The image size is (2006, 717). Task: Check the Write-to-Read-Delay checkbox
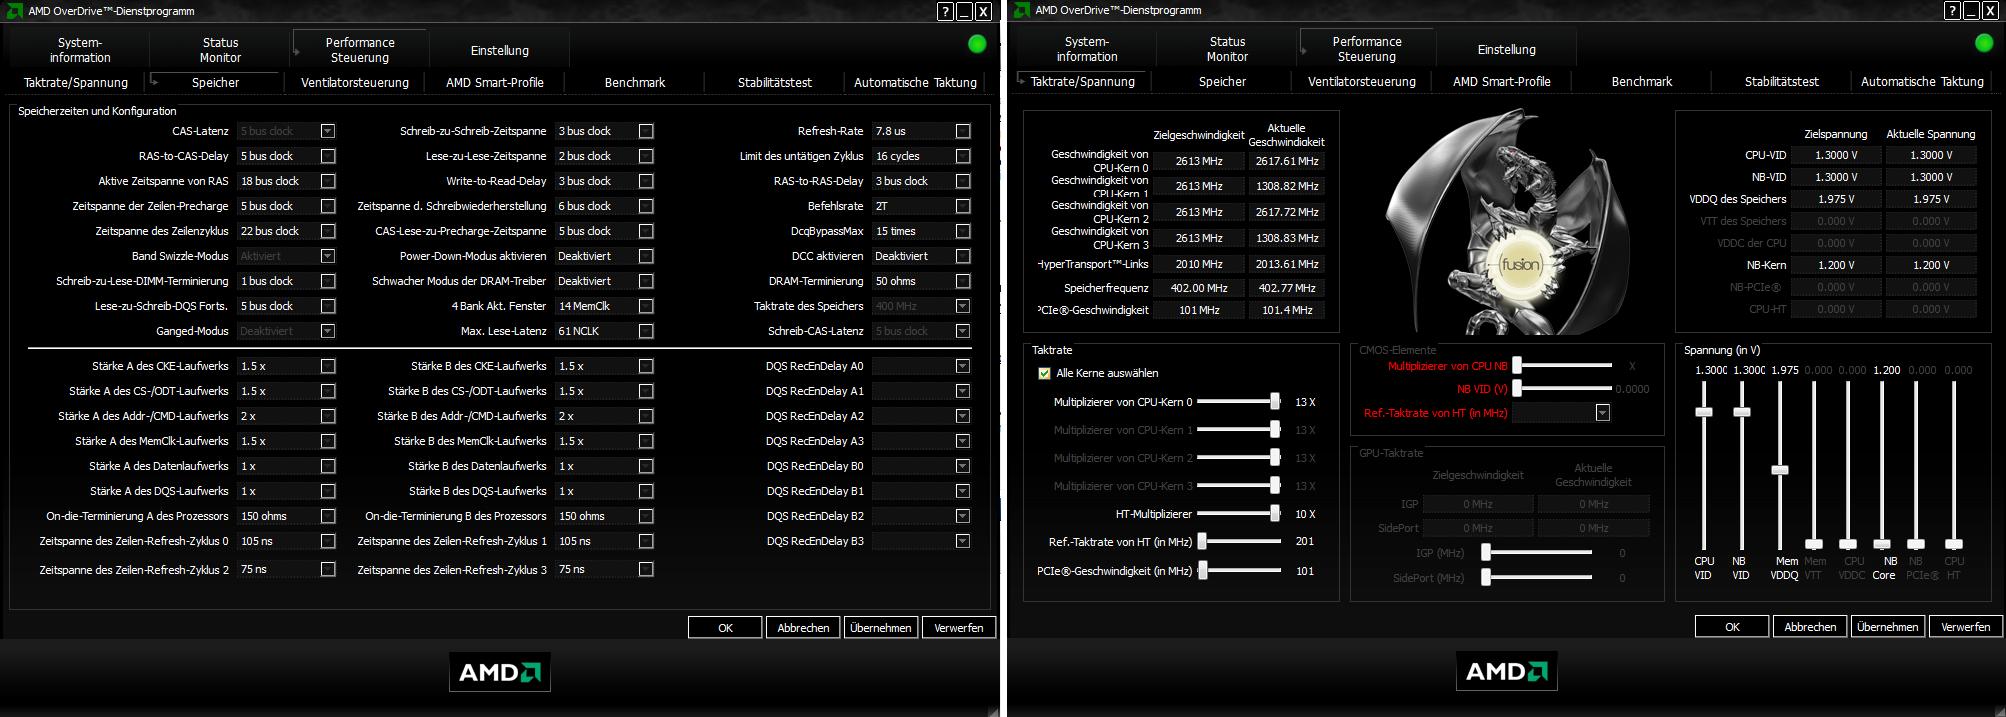click(646, 181)
